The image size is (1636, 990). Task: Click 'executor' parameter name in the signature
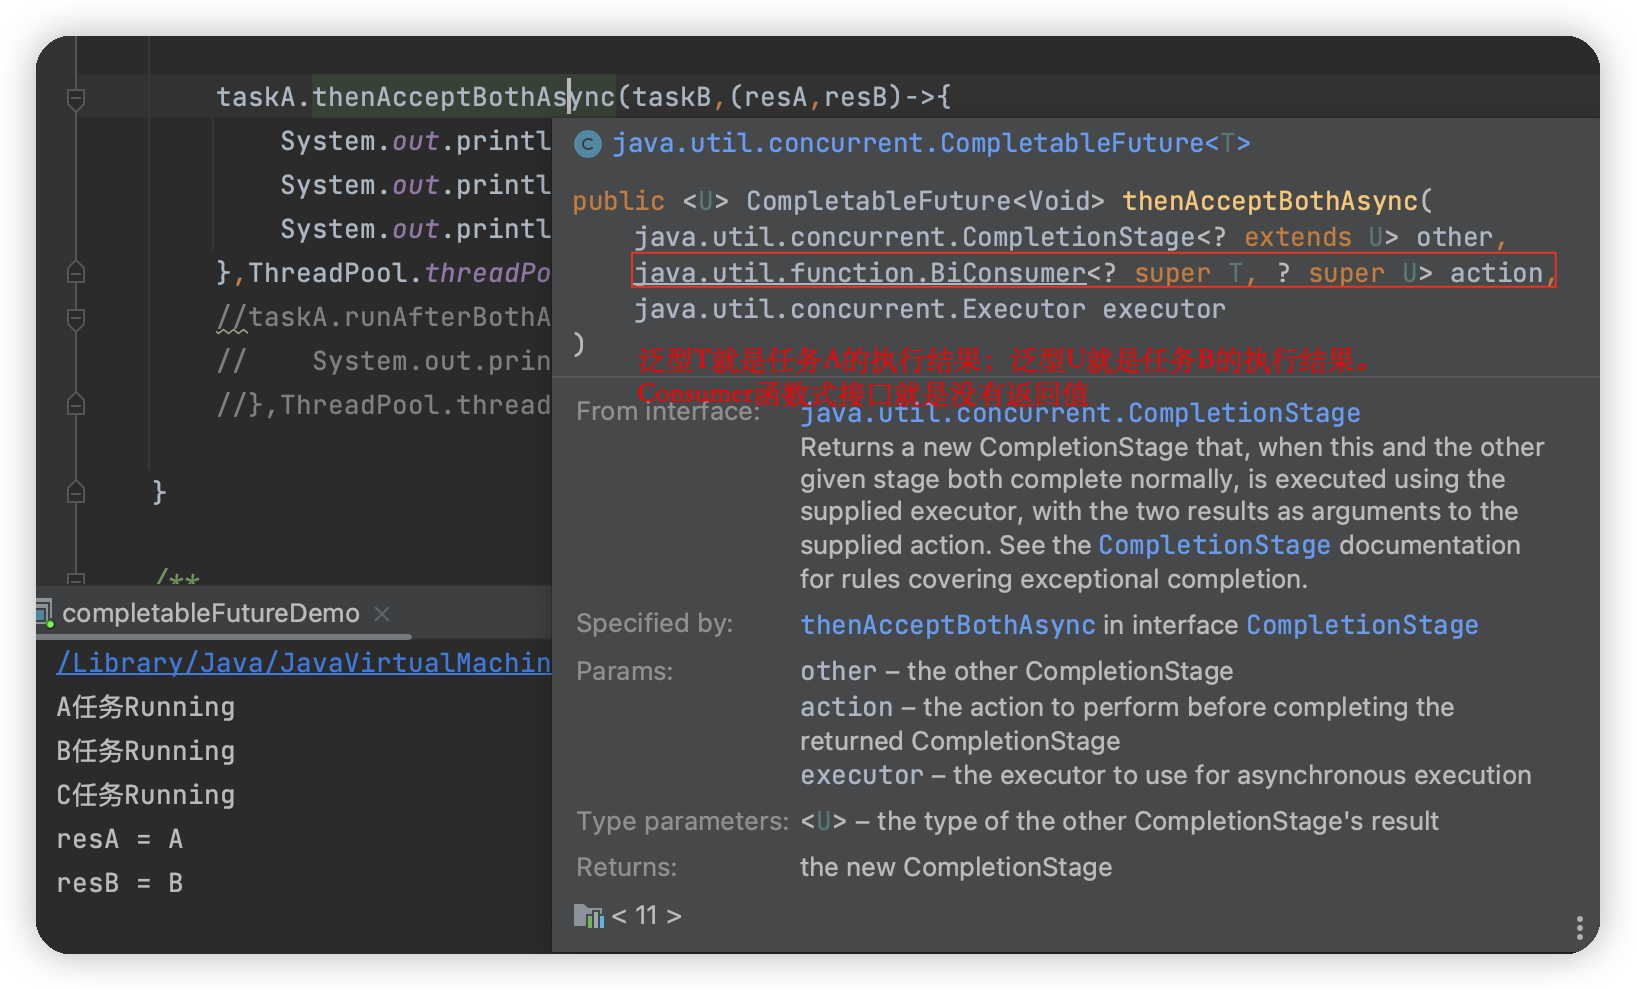coord(1164,309)
